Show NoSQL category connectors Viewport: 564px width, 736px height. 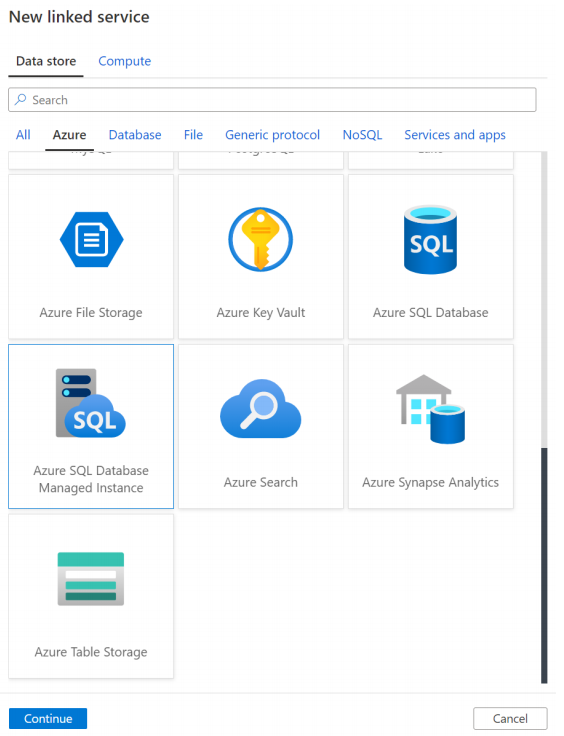(362, 135)
